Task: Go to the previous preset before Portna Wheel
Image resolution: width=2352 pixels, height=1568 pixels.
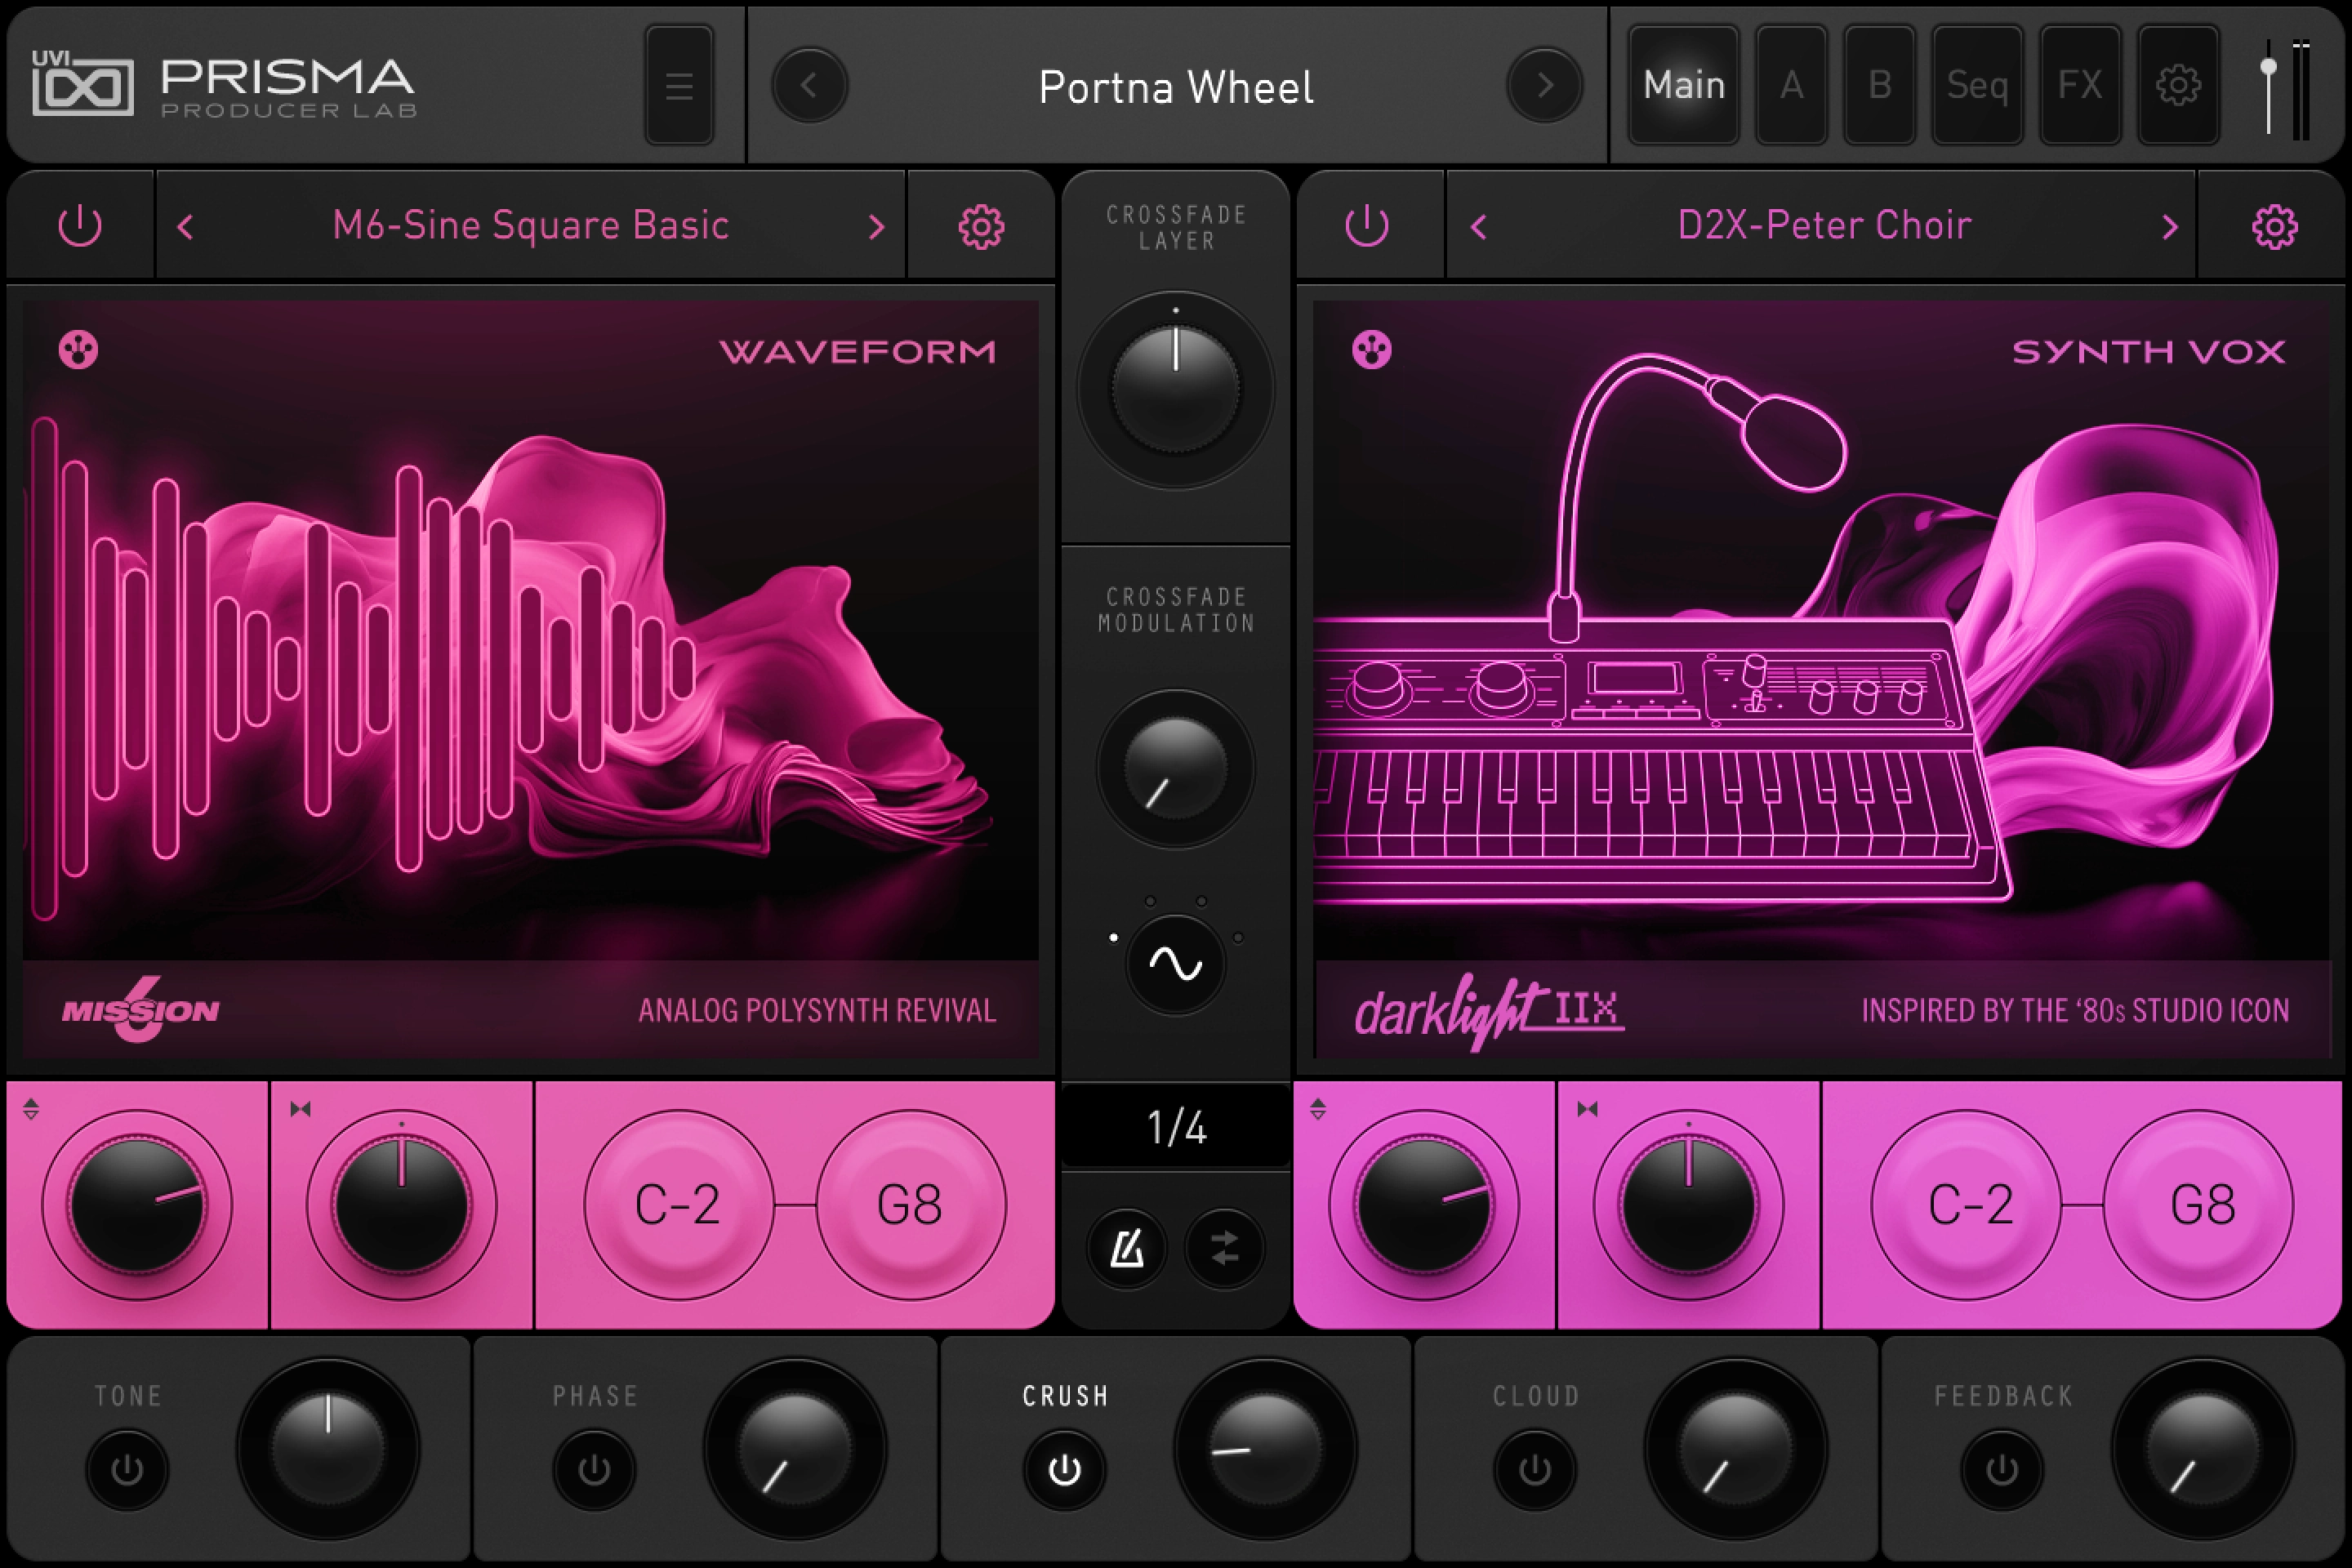Action: click(x=809, y=85)
